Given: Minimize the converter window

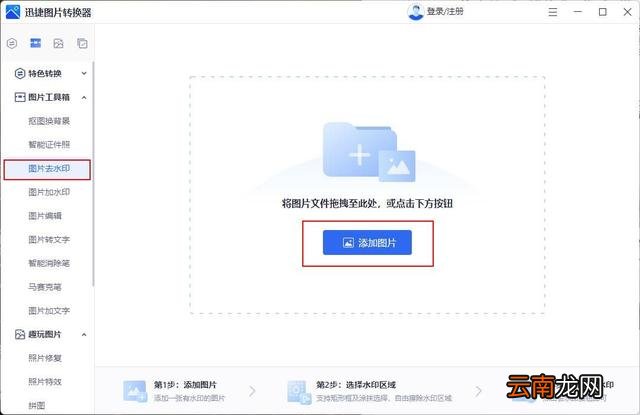Looking at the screenshot, I should pyautogui.click(x=578, y=12).
